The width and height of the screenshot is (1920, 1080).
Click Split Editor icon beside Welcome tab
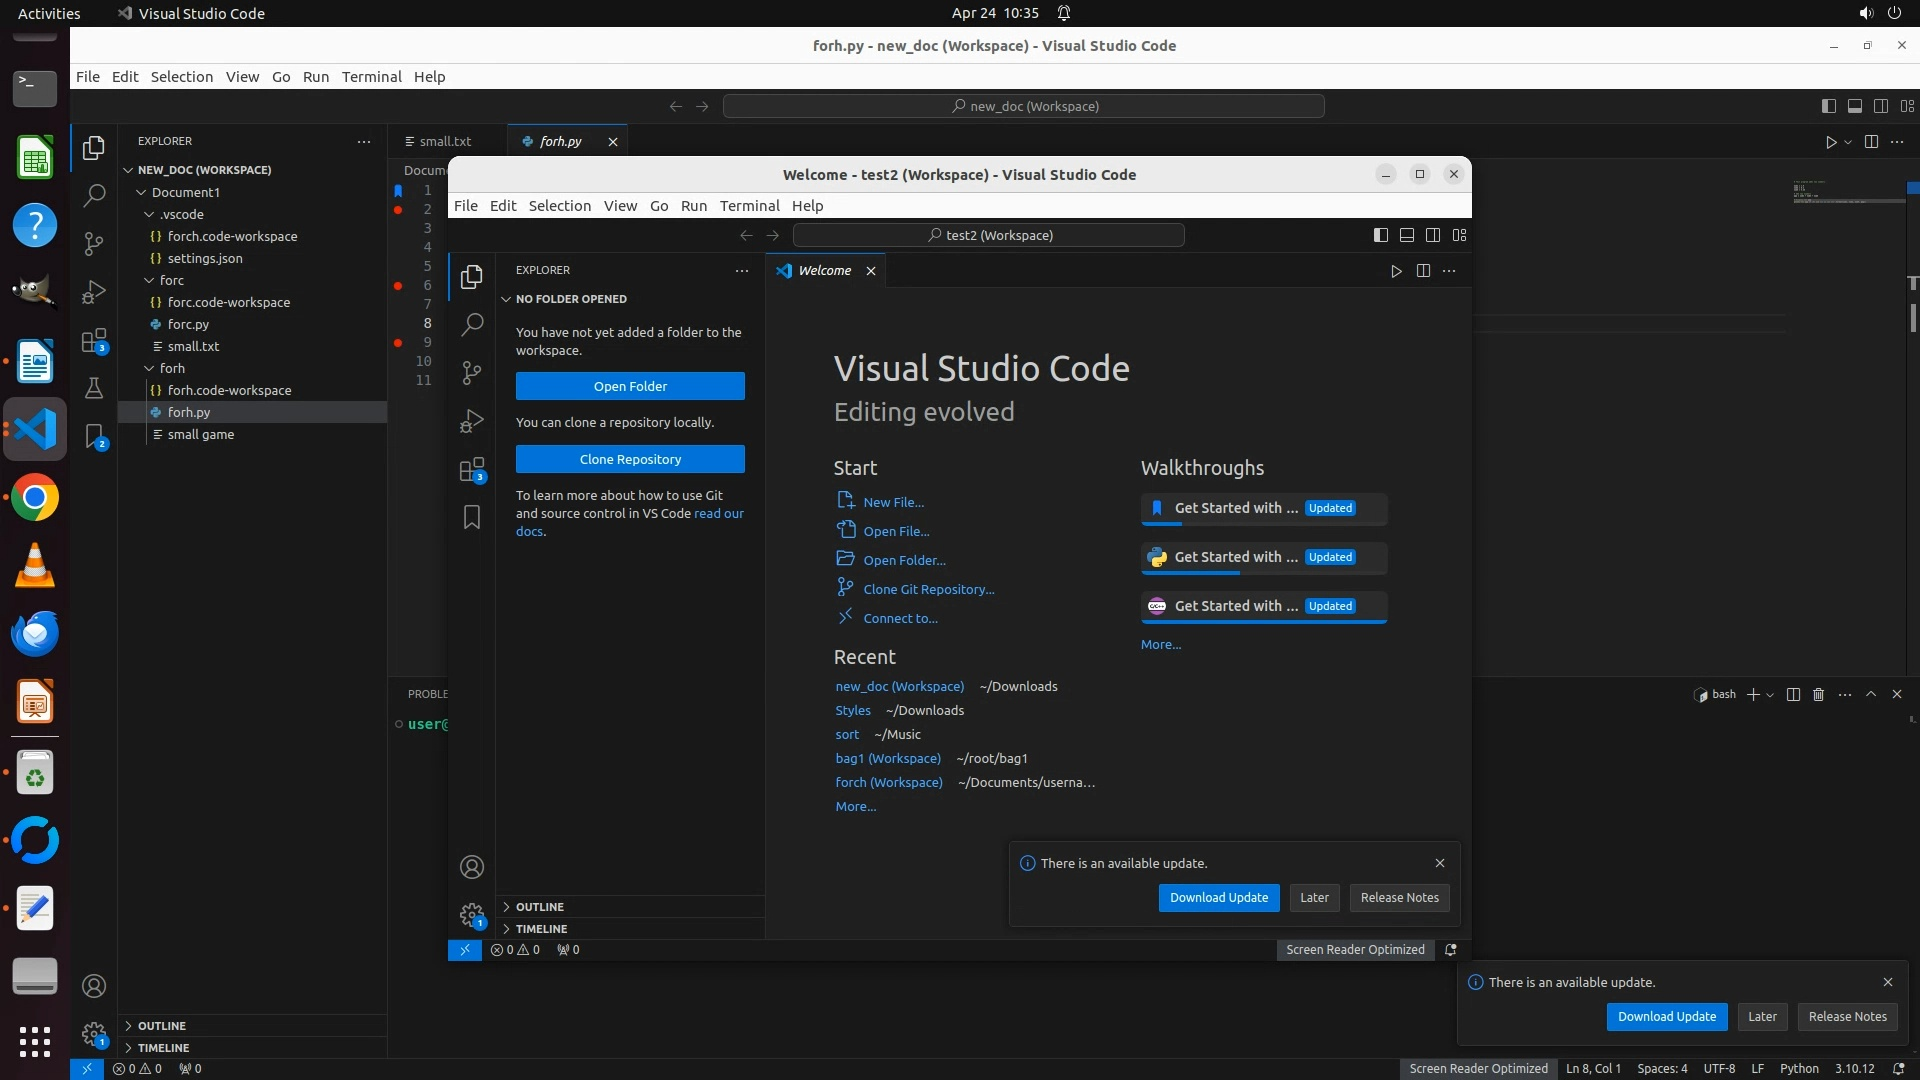tap(1423, 271)
